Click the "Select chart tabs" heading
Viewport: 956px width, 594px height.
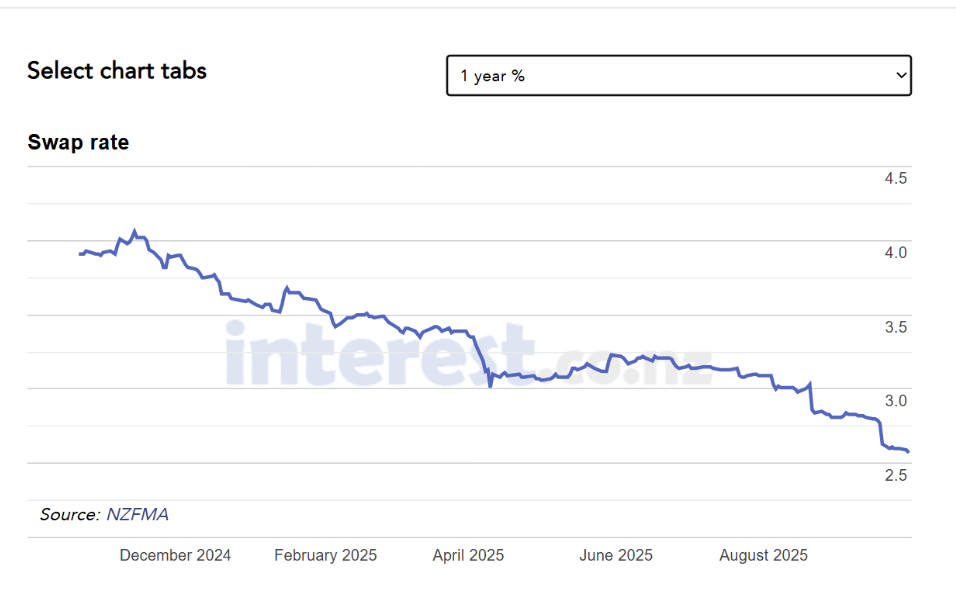click(x=117, y=71)
